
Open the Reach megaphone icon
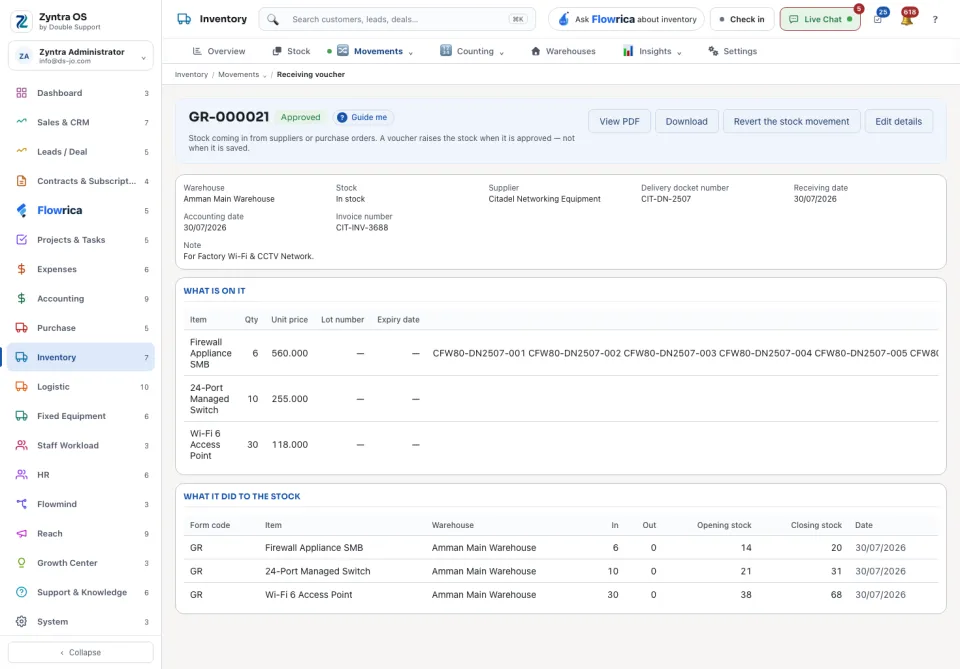tap(21, 533)
